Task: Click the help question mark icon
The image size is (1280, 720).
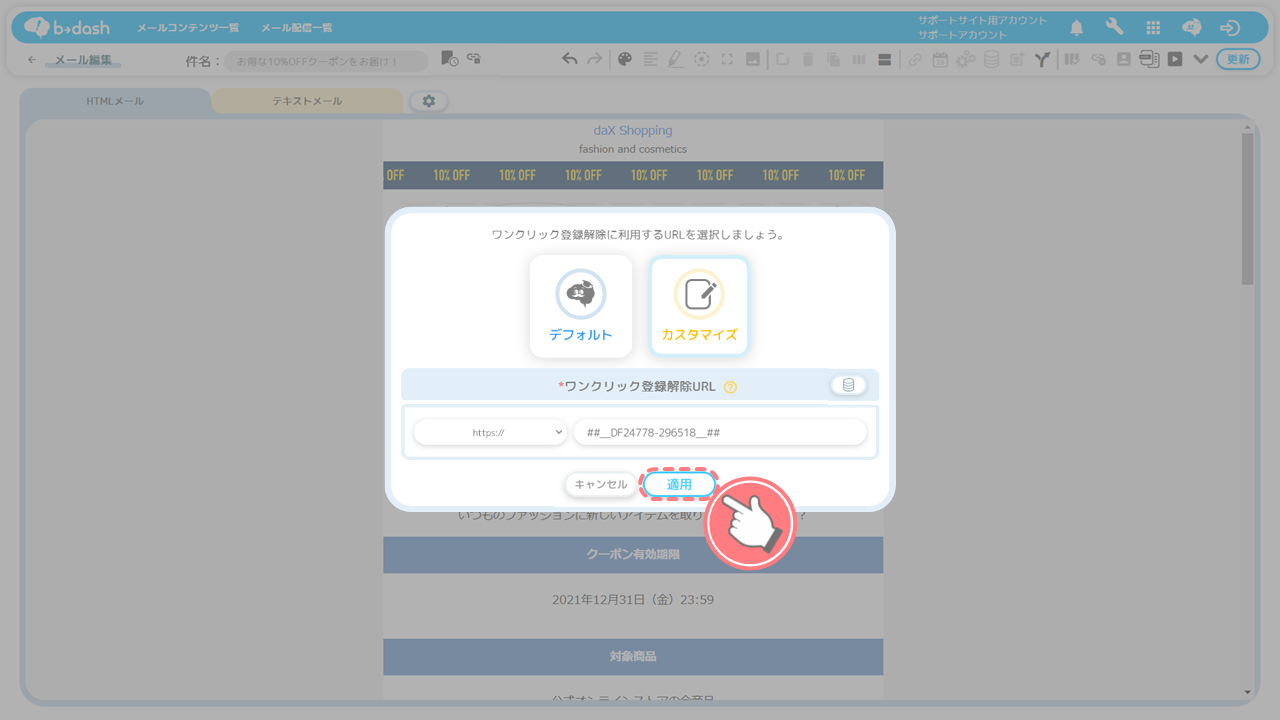Action: [x=730, y=387]
